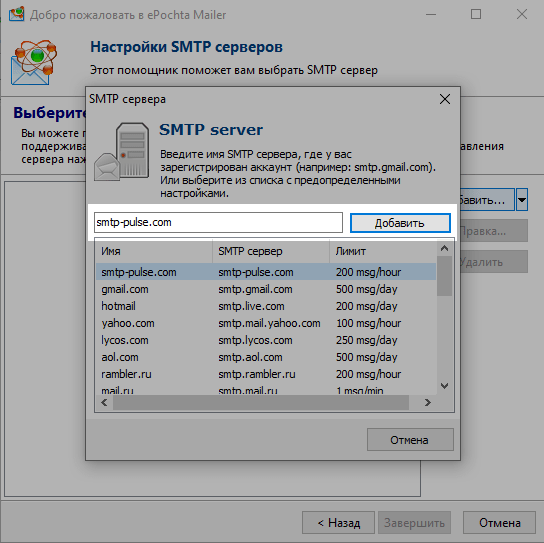Click the ePochta title bar app icon
544x543 pixels.
[17, 14]
